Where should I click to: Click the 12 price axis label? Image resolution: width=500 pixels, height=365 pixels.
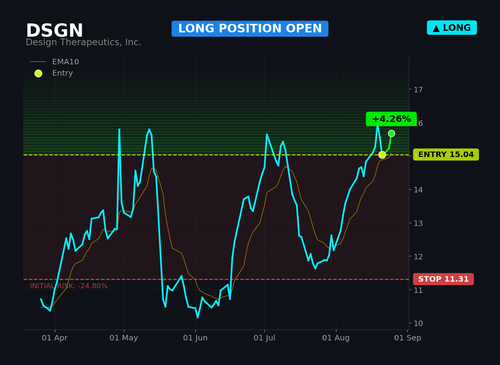tap(418, 257)
